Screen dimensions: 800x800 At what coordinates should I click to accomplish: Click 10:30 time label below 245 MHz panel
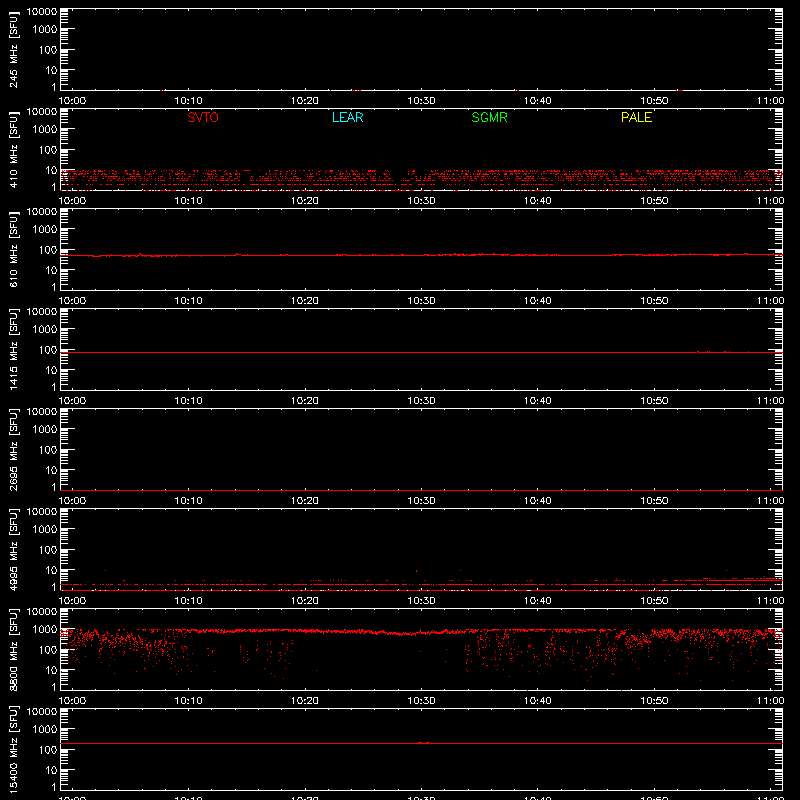click(x=421, y=101)
